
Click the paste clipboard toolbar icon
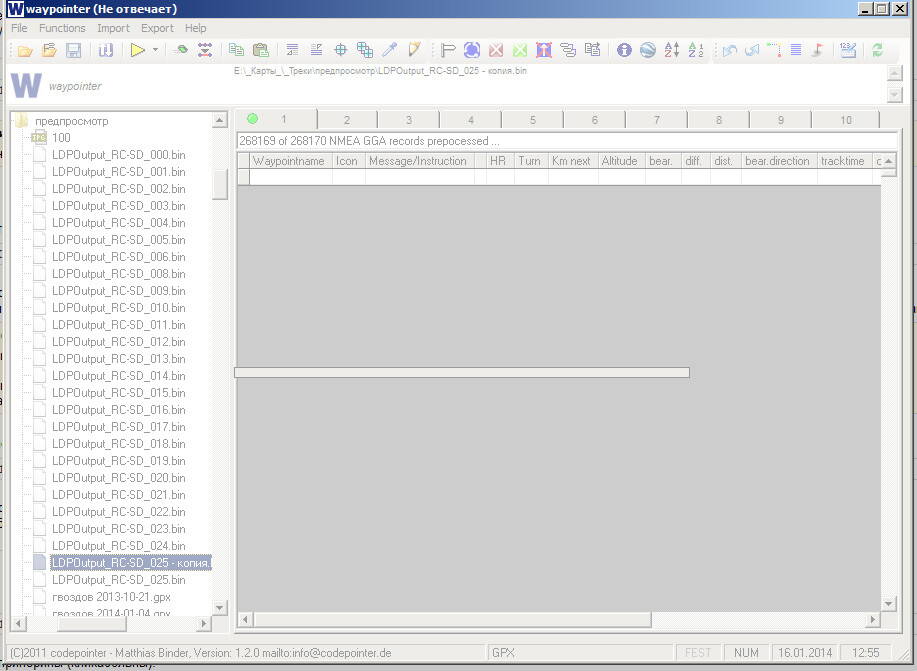[261, 50]
